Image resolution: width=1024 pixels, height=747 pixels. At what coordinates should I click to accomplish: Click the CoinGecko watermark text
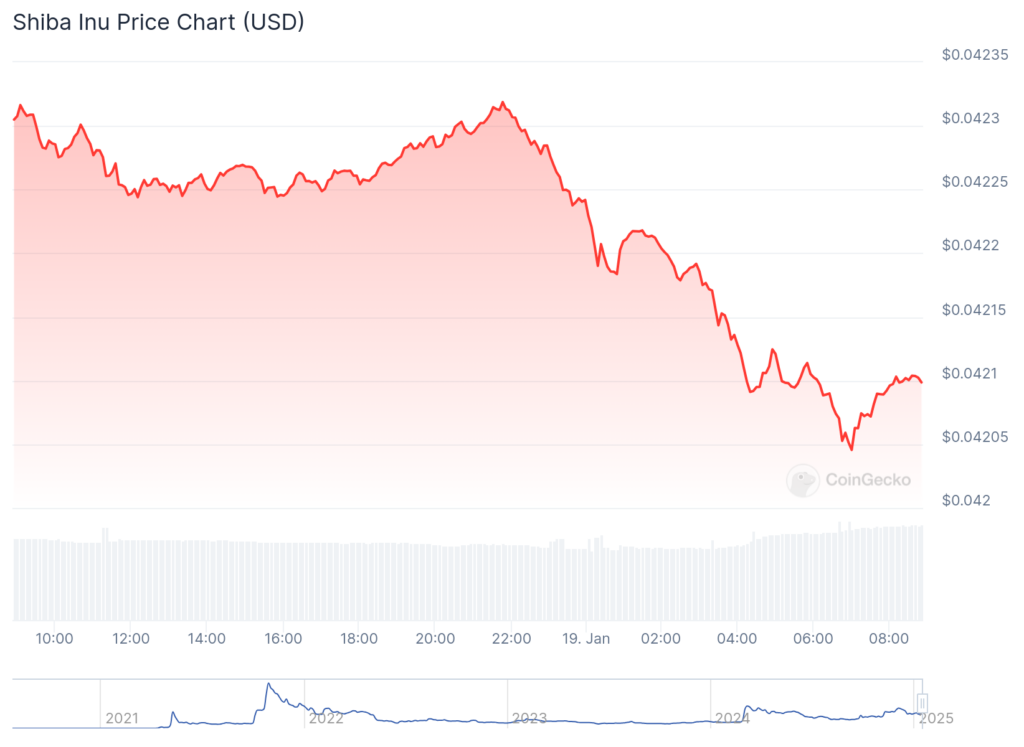[x=868, y=480]
